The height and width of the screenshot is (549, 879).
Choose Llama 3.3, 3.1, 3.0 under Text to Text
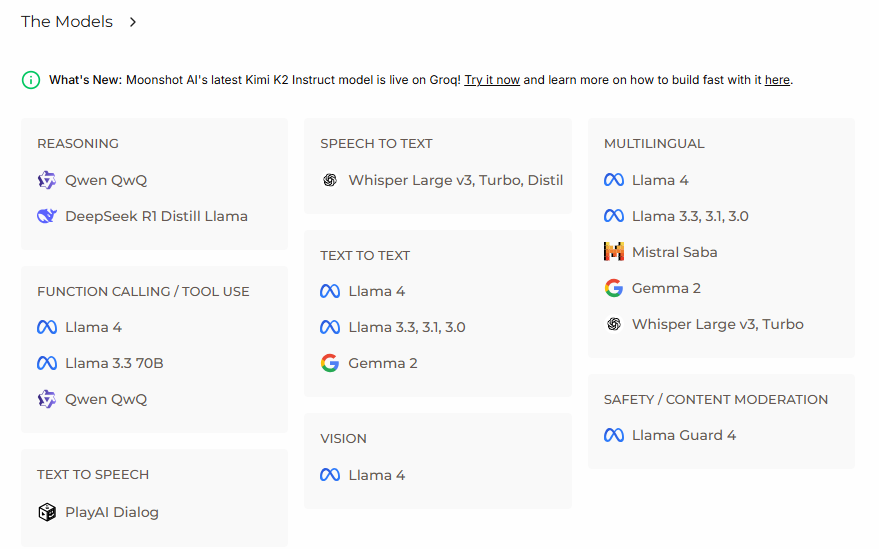[406, 327]
